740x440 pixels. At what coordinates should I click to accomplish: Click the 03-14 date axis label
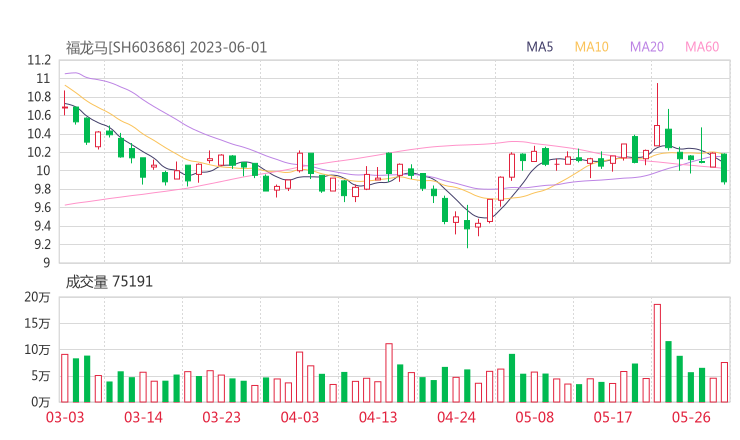coord(143,417)
